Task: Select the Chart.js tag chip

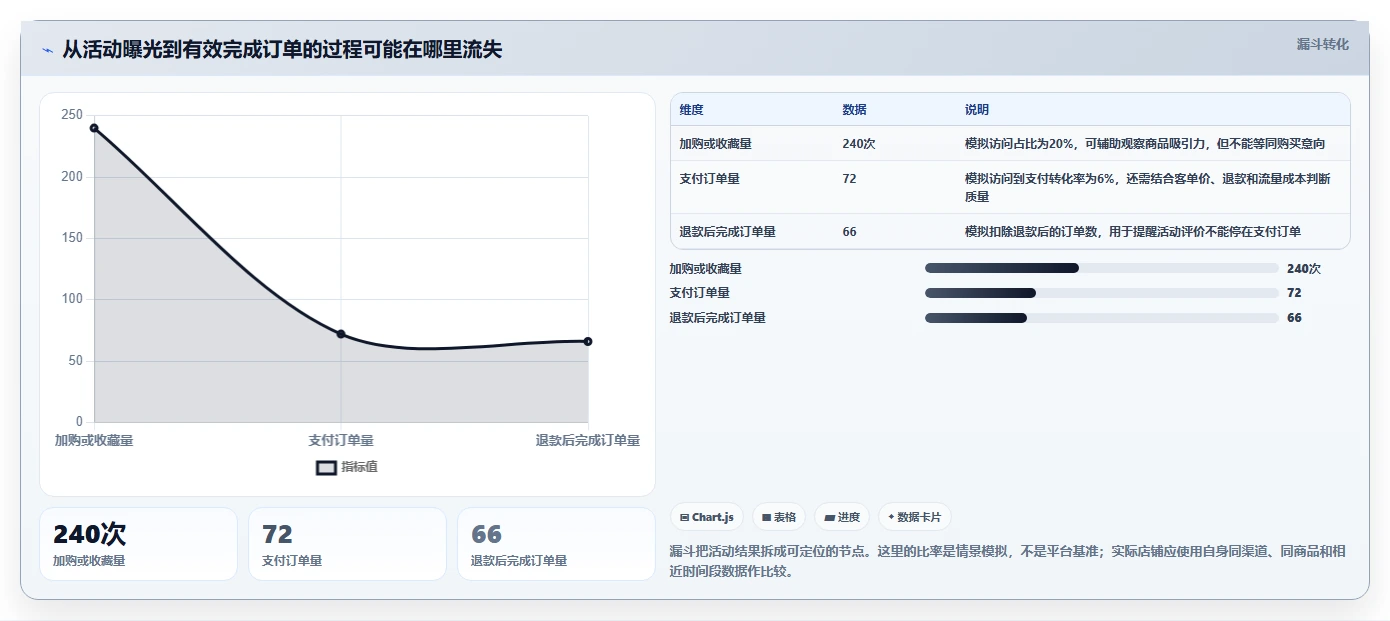Action: (707, 517)
